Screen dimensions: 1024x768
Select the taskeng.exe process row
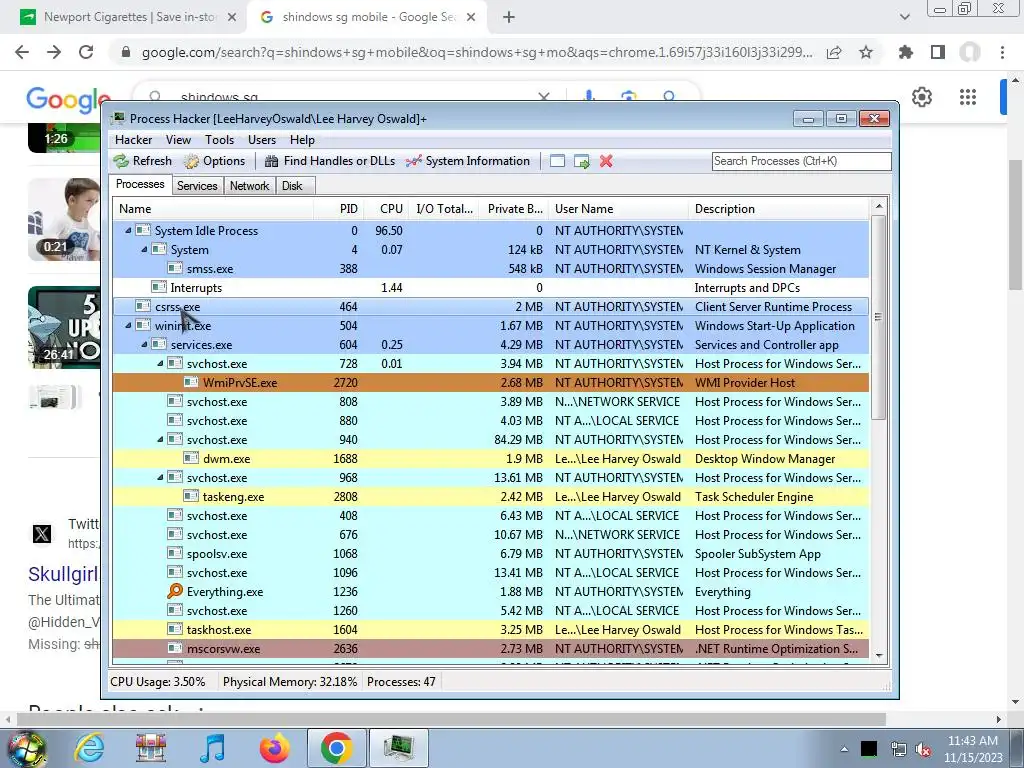(x=491, y=496)
